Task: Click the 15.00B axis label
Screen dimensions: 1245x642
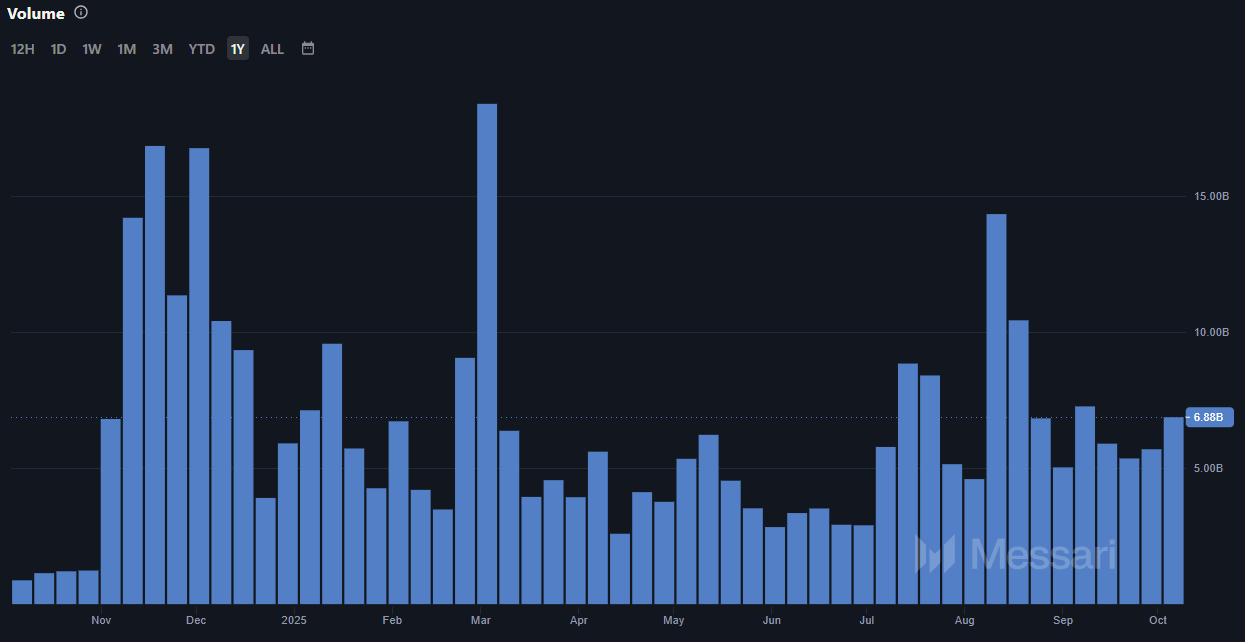Action: (1211, 197)
